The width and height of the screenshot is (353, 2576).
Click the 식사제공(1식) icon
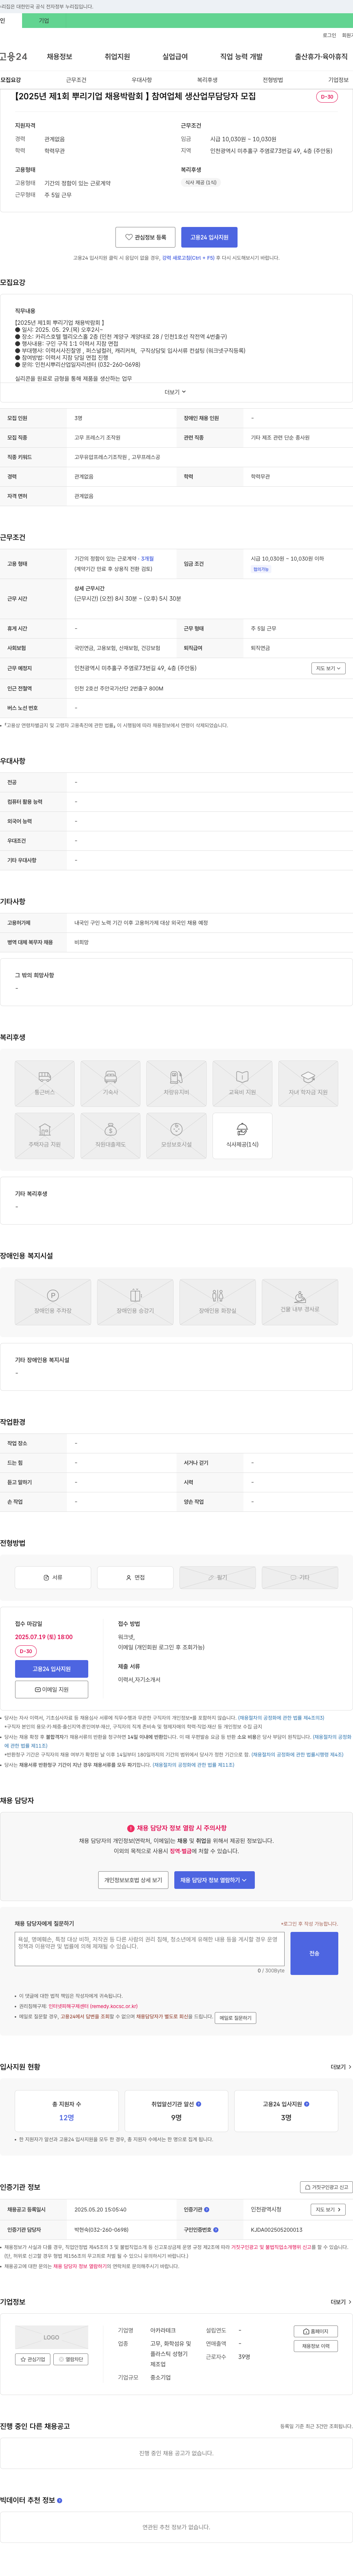point(242,1136)
